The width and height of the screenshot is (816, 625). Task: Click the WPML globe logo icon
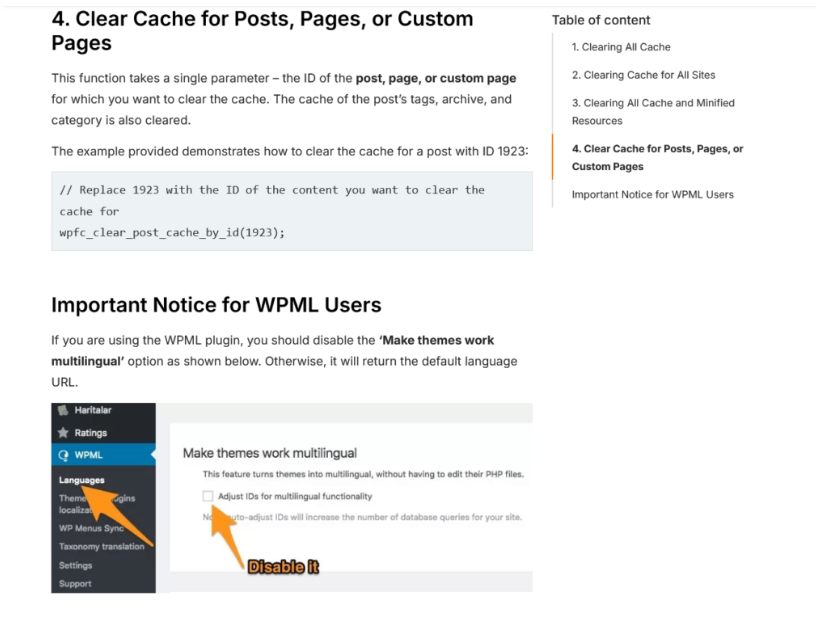(x=62, y=454)
